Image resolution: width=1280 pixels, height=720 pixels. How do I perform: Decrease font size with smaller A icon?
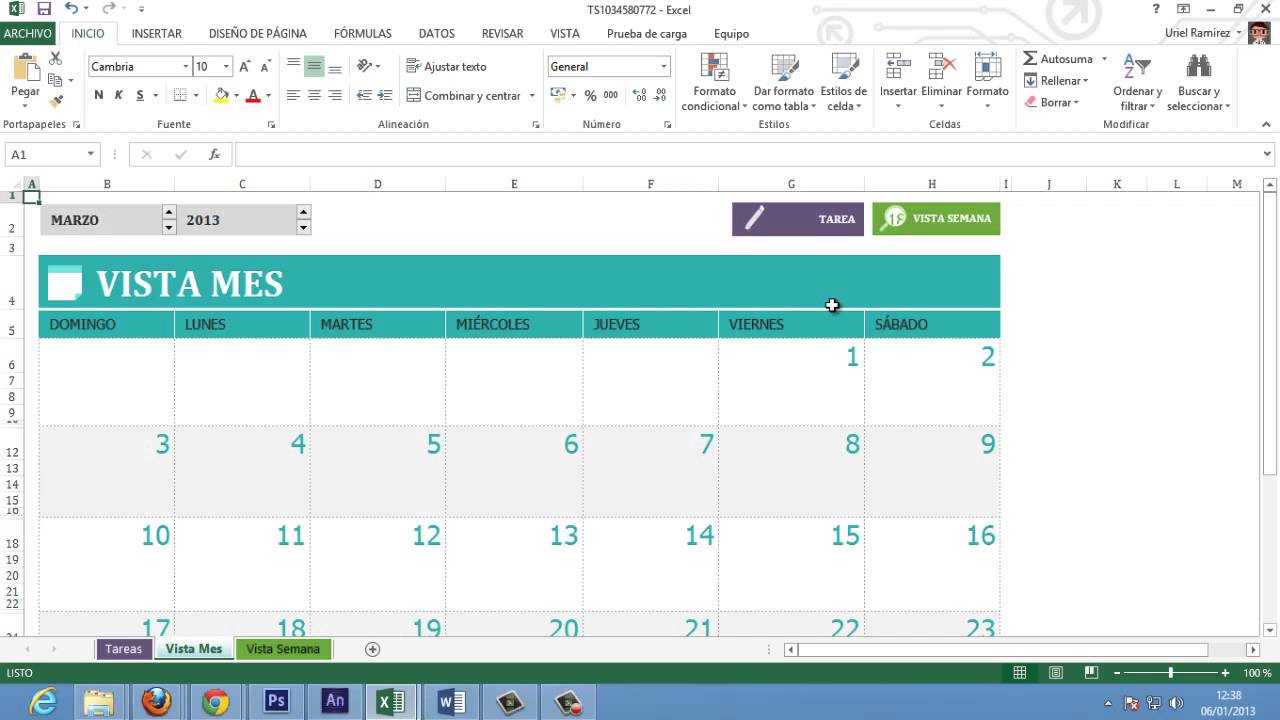pyautogui.click(x=265, y=67)
